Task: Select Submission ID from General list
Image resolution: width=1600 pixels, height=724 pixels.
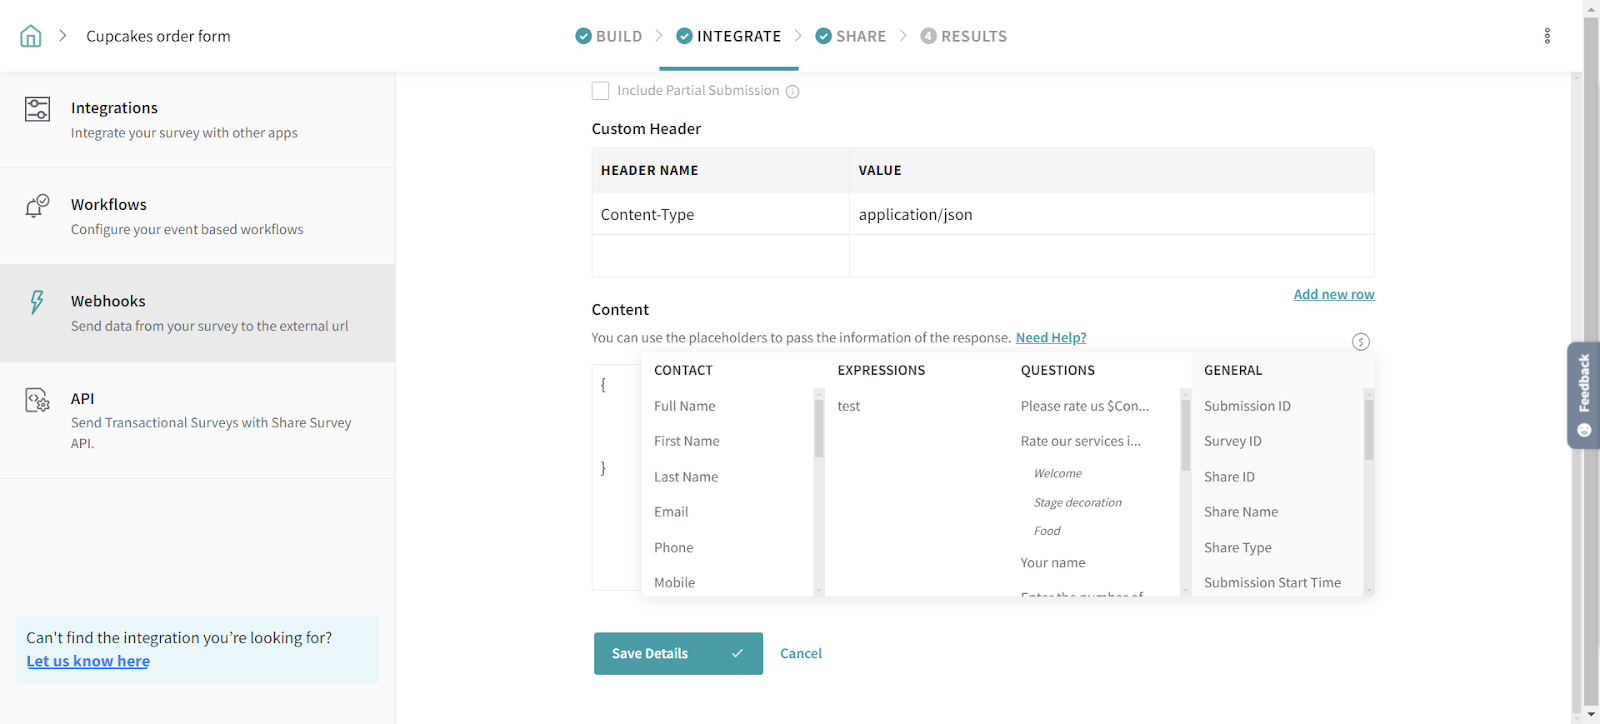Action: (1247, 406)
